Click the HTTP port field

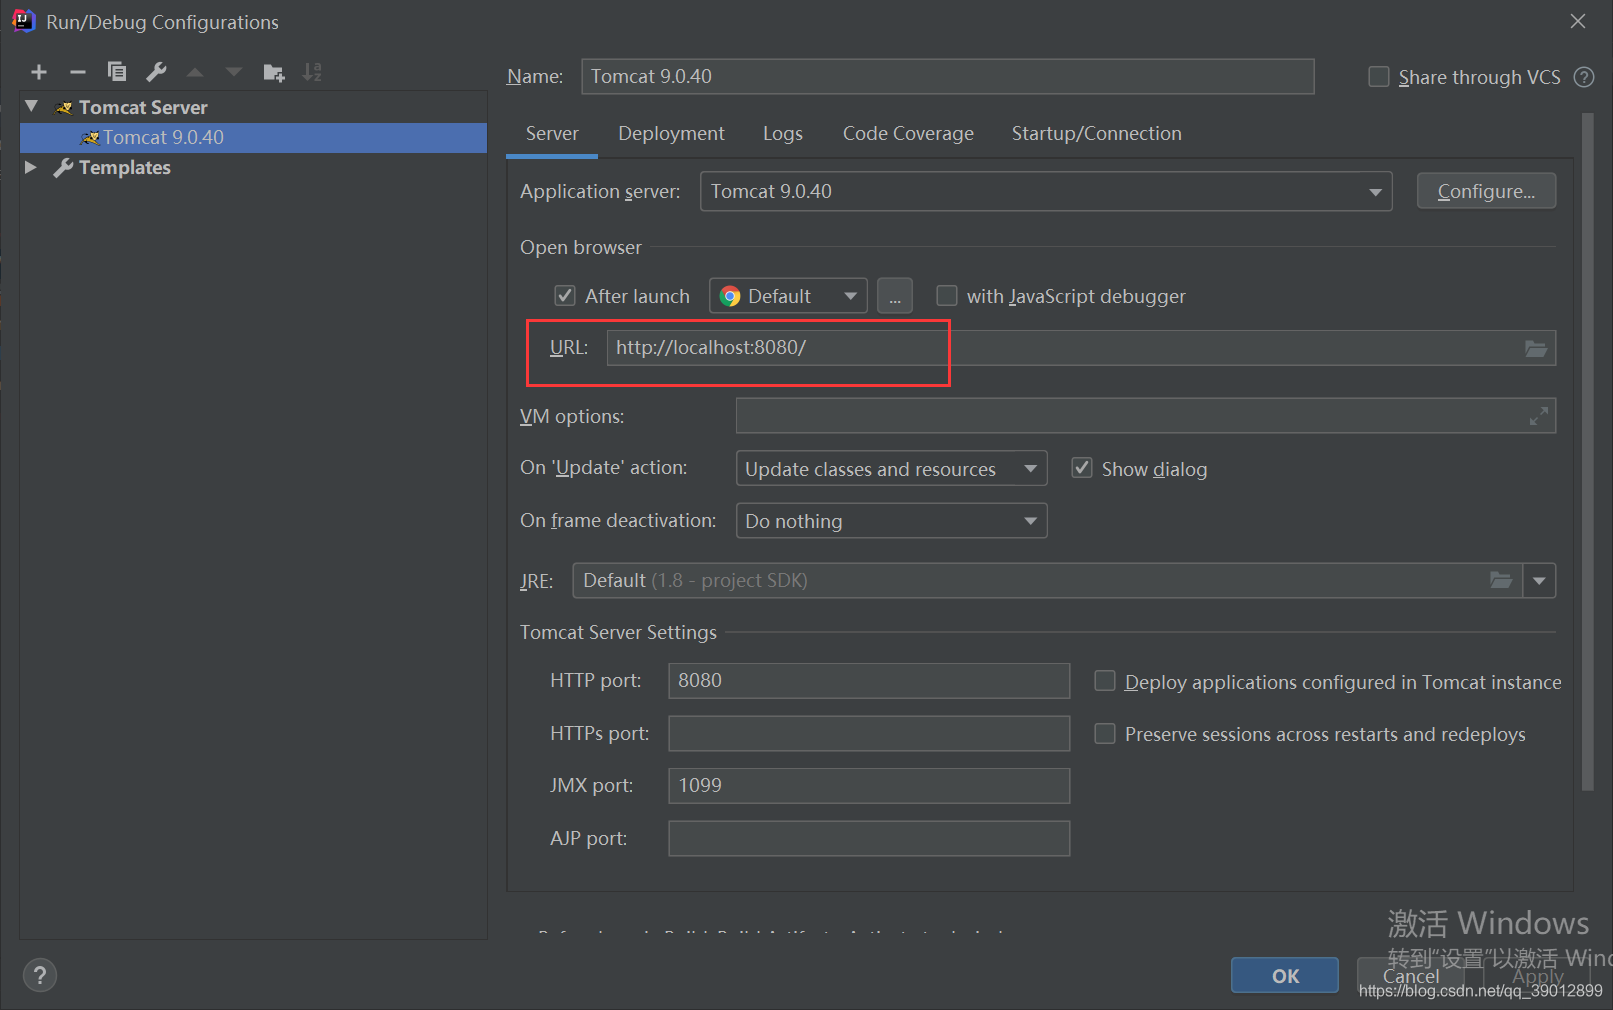pyautogui.click(x=869, y=681)
